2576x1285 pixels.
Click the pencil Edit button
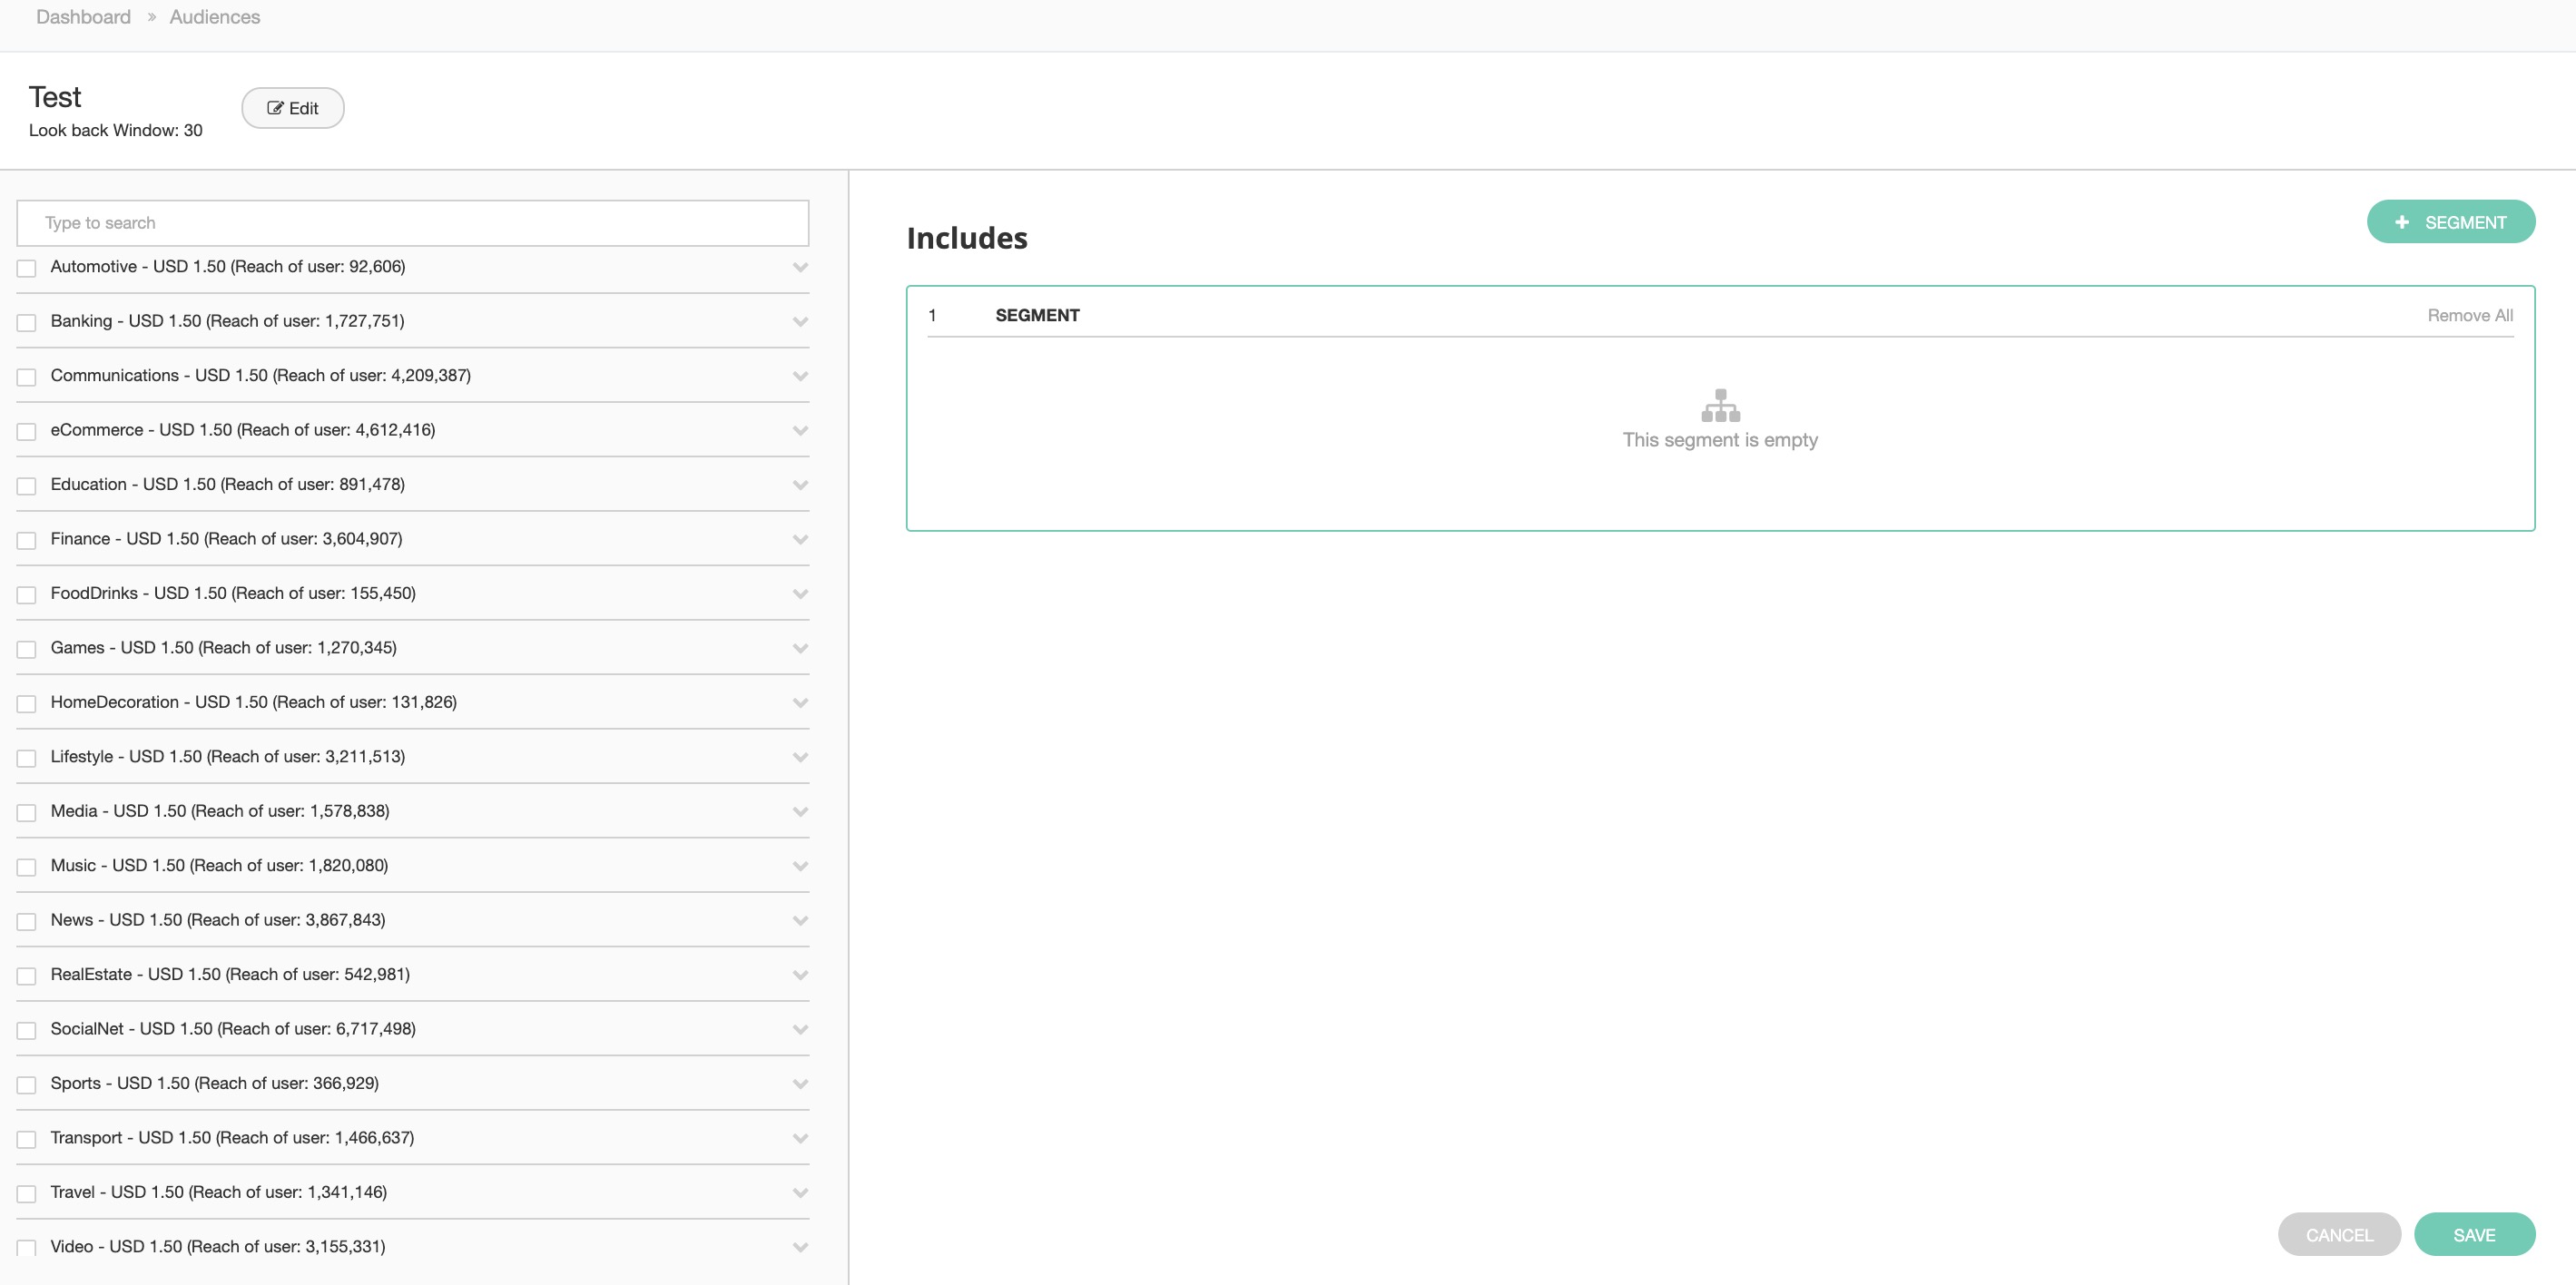292,108
